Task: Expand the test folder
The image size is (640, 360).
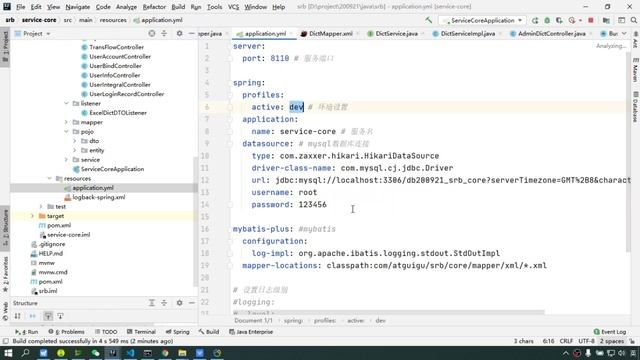Action: click(x=41, y=207)
